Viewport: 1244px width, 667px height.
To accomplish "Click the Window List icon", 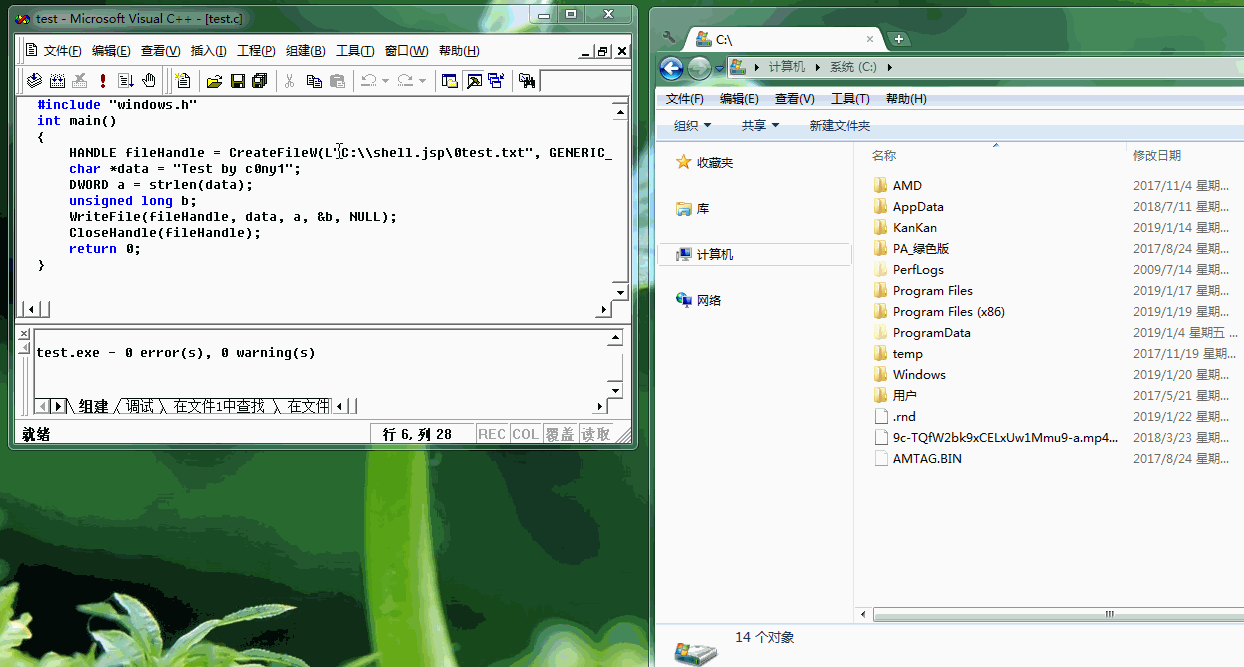I will coord(496,81).
